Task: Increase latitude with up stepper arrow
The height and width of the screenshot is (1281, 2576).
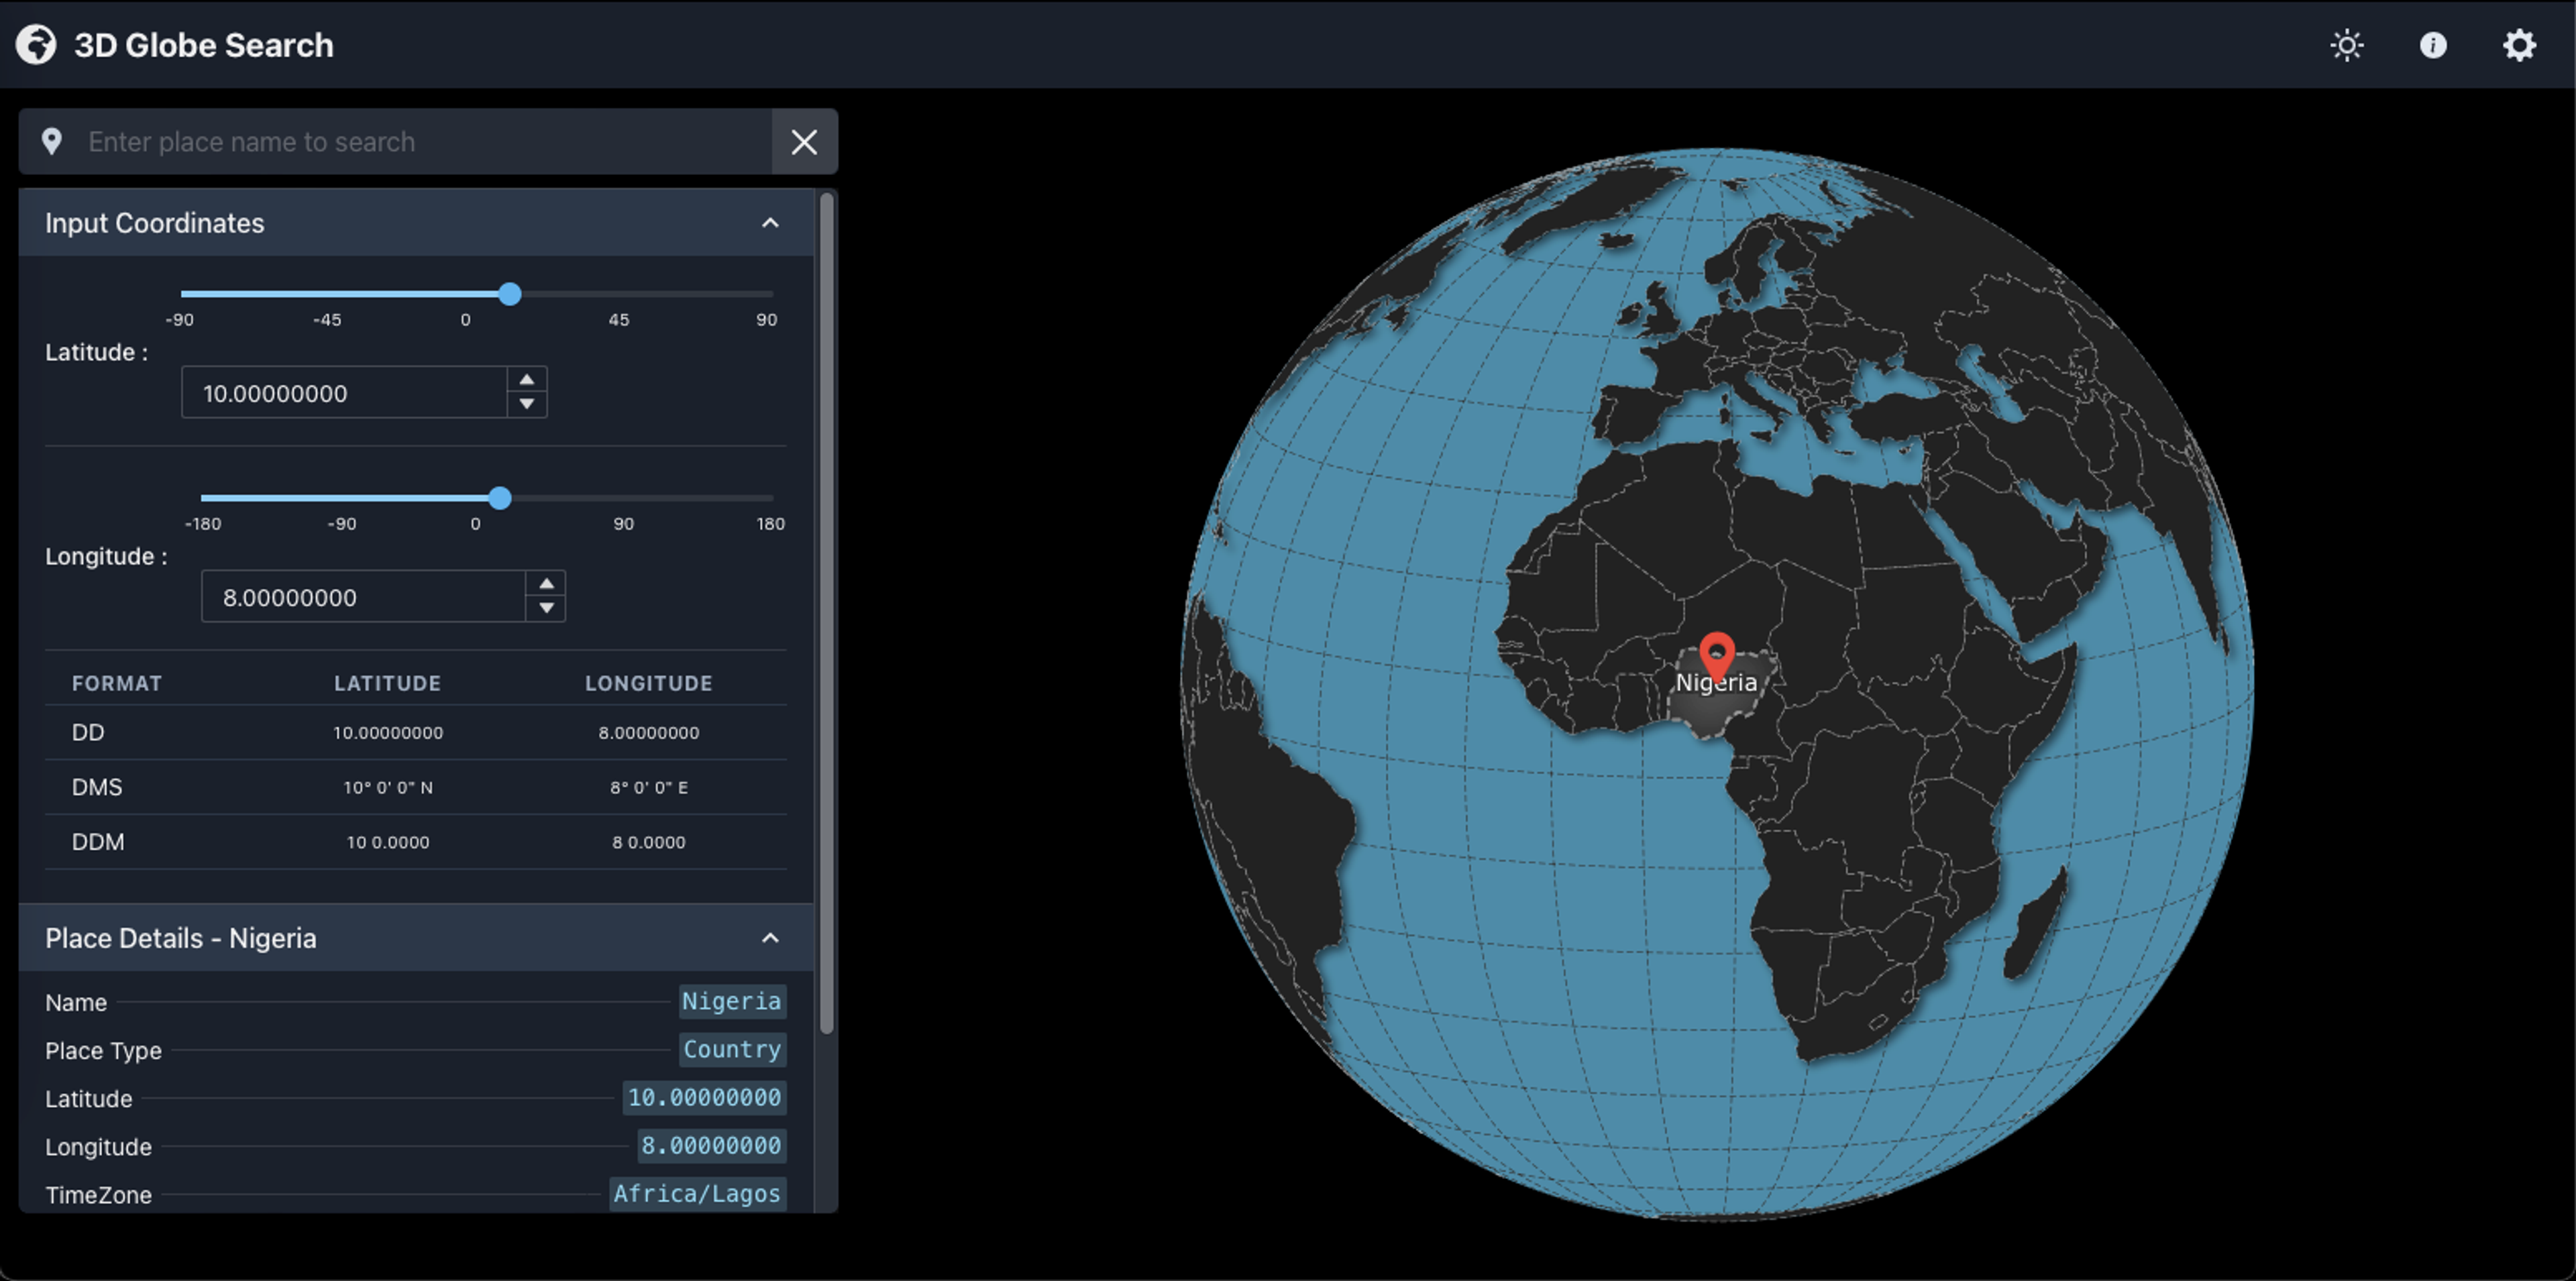Action: [527, 380]
